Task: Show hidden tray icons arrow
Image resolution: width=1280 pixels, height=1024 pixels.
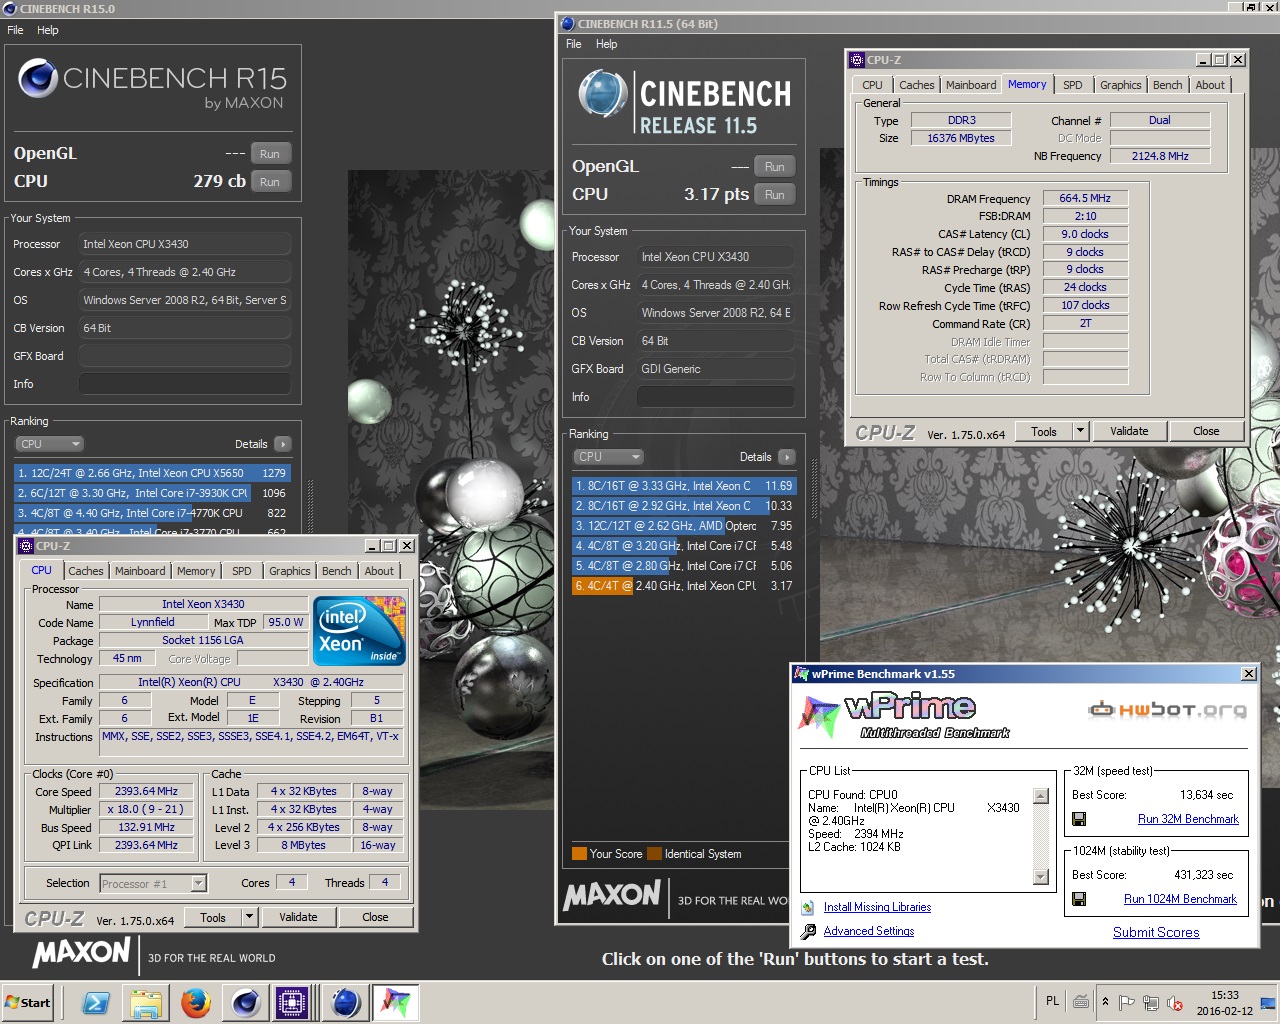Action: [1105, 1002]
